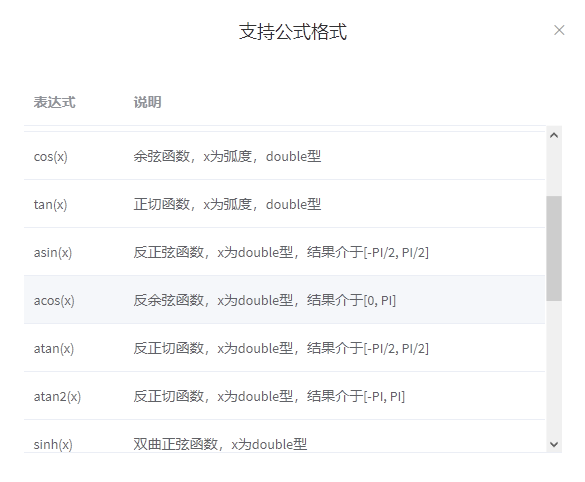Click the 反余弦函数 description with [0, PI]
Viewport: 585px width, 482px height.
(265, 300)
